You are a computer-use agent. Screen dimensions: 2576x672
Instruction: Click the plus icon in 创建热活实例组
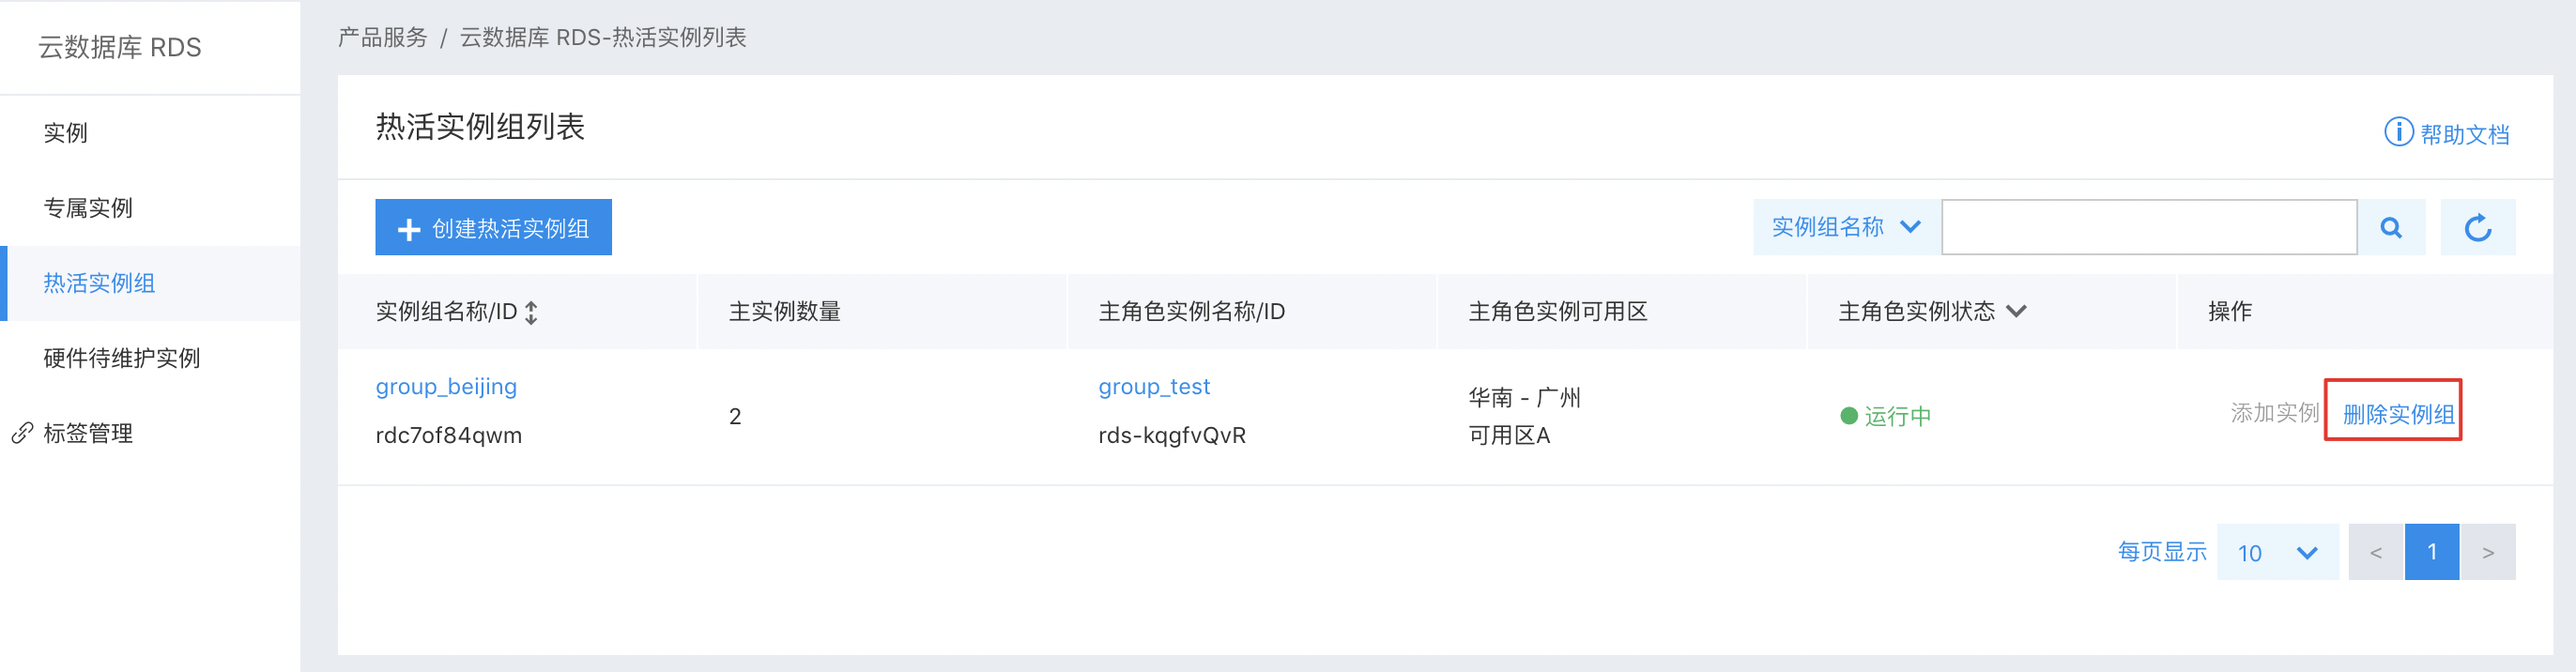pyautogui.click(x=408, y=229)
